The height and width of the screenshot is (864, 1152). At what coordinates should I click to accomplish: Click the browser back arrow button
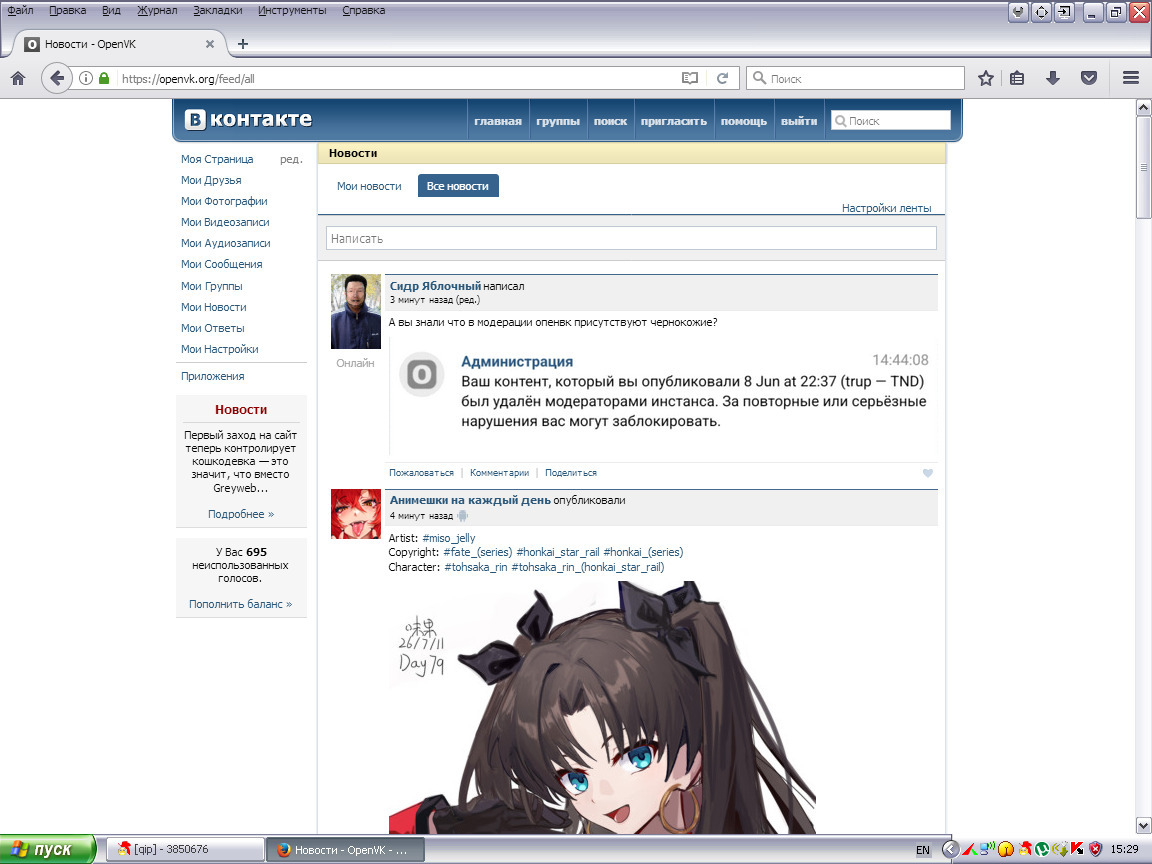[x=57, y=79]
